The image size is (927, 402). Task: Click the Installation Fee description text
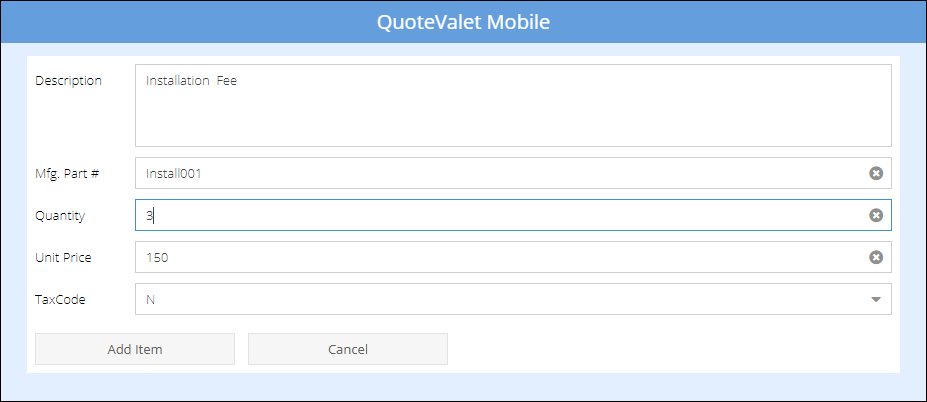point(191,81)
